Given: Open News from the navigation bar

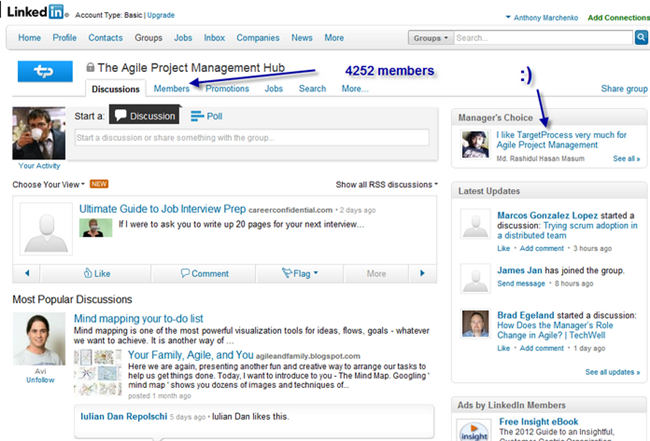Looking at the screenshot, I should click(x=302, y=38).
